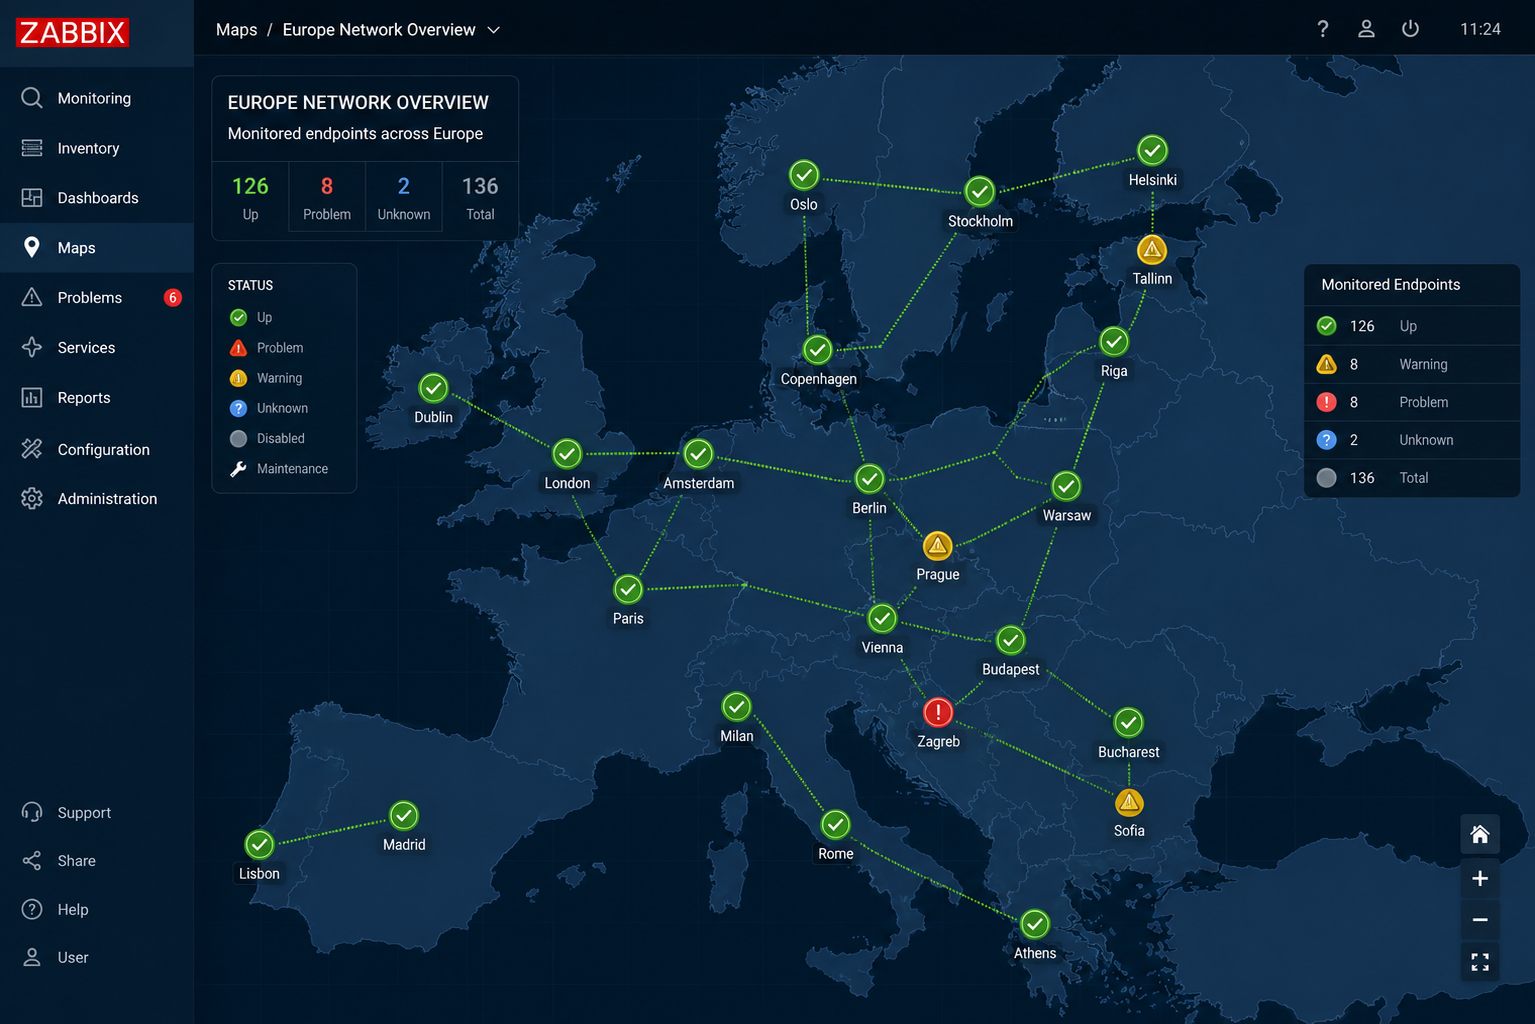Click the 8 Problem summary cell

coord(327,197)
